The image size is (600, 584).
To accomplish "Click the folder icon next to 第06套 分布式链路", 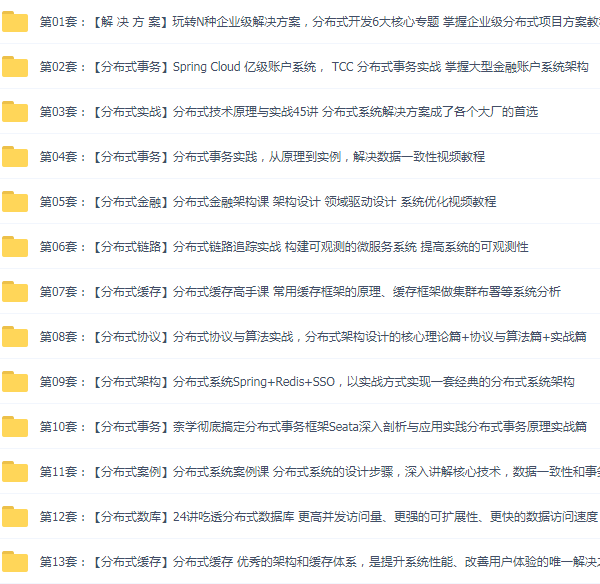I will 15,247.
